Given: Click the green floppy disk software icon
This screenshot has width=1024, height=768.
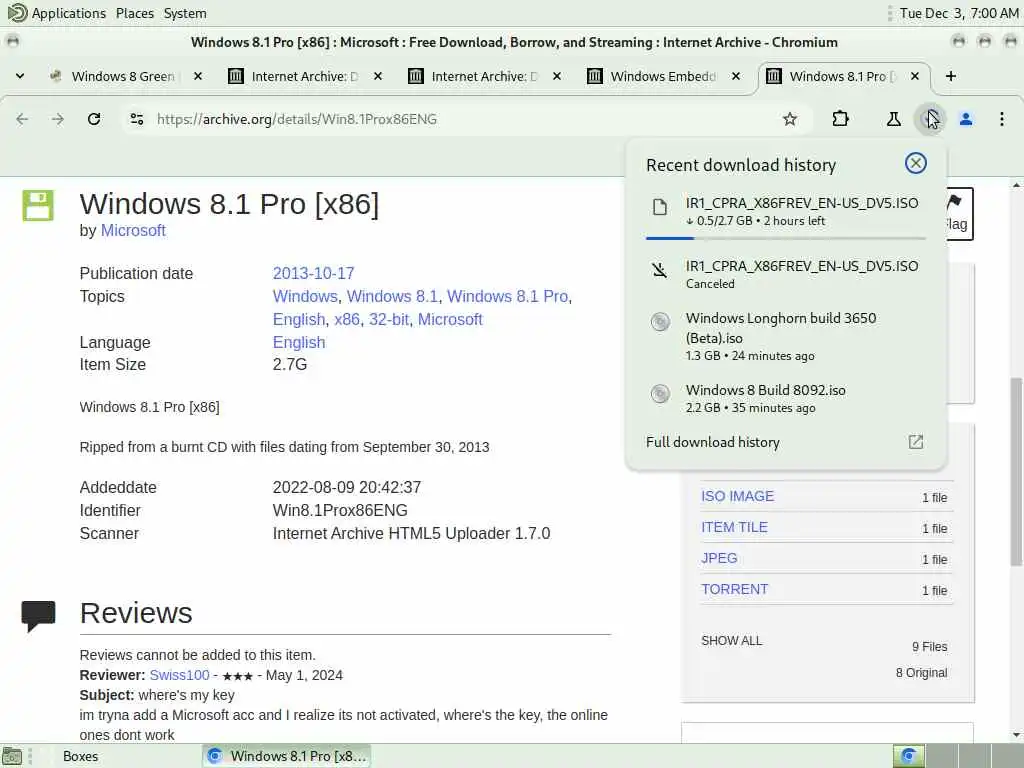Looking at the screenshot, I should point(37,206).
